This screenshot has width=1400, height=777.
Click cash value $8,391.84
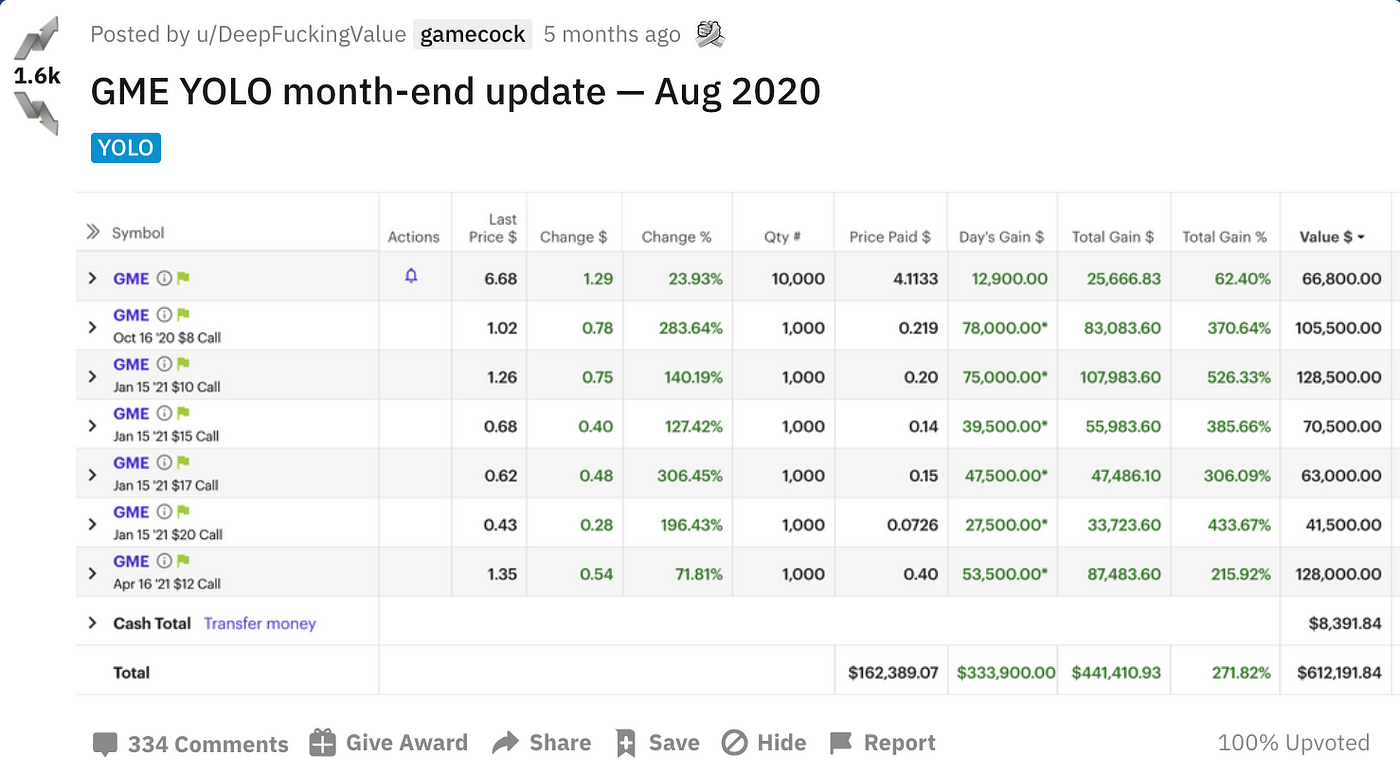coord(1345,623)
